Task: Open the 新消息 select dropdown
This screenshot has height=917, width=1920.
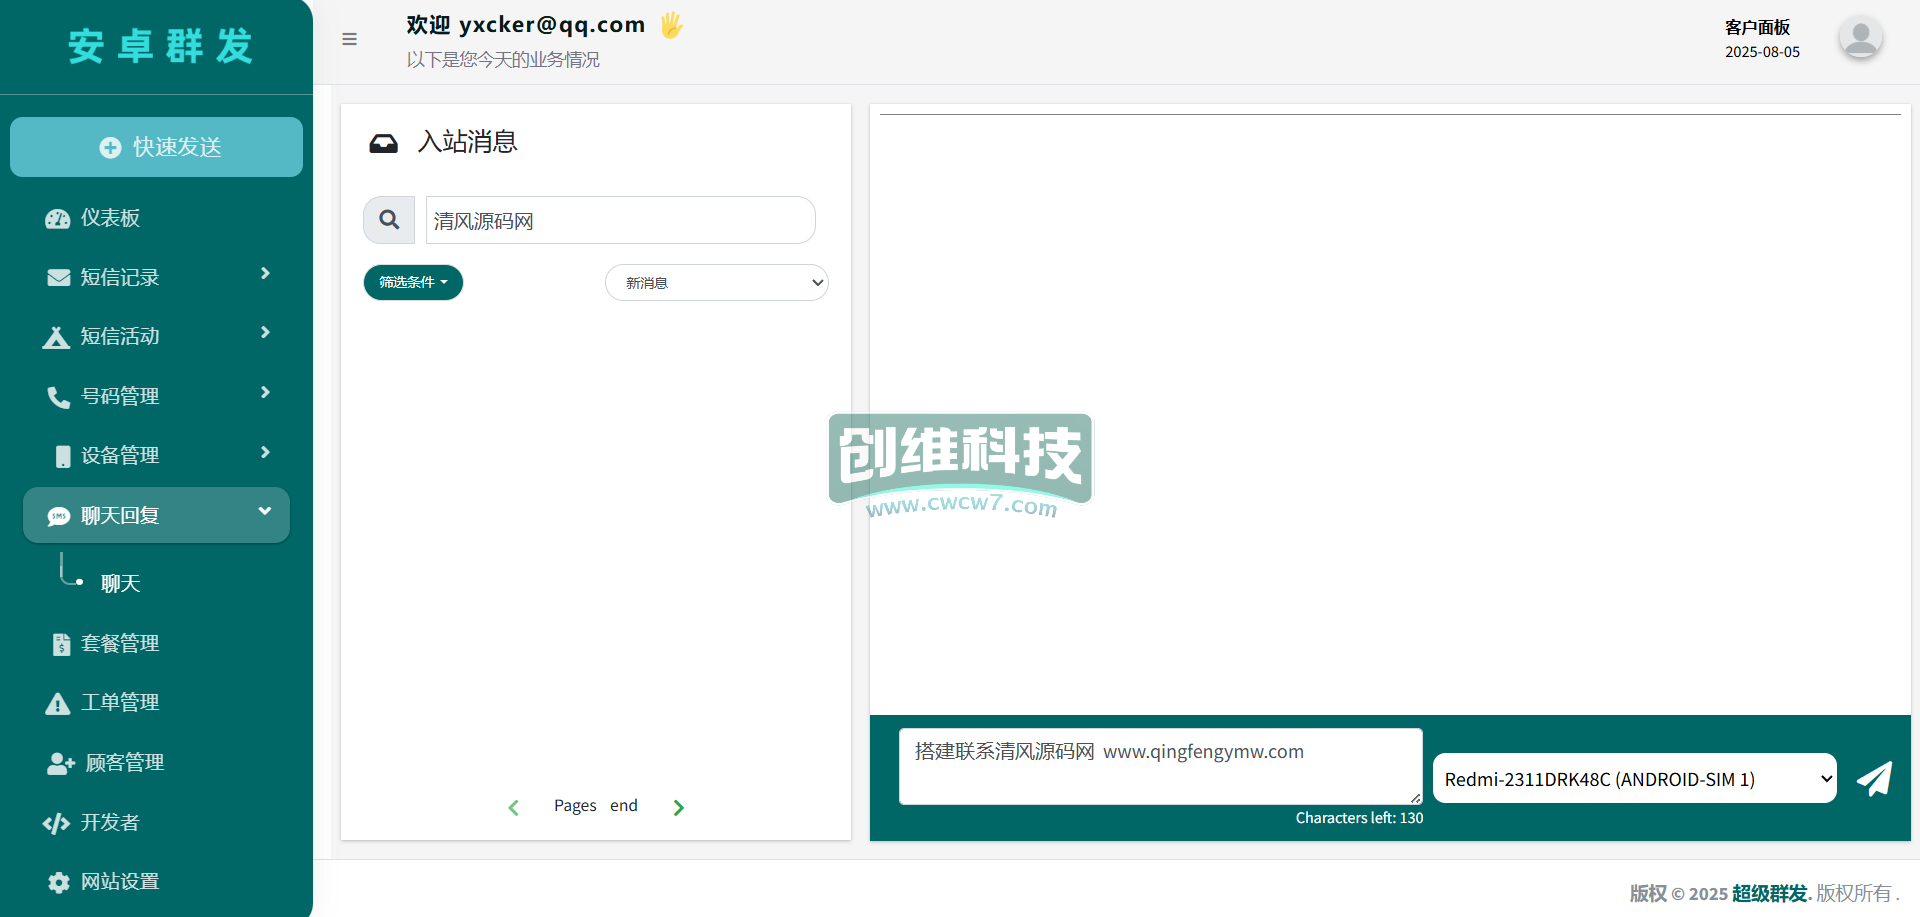Action: point(717,283)
